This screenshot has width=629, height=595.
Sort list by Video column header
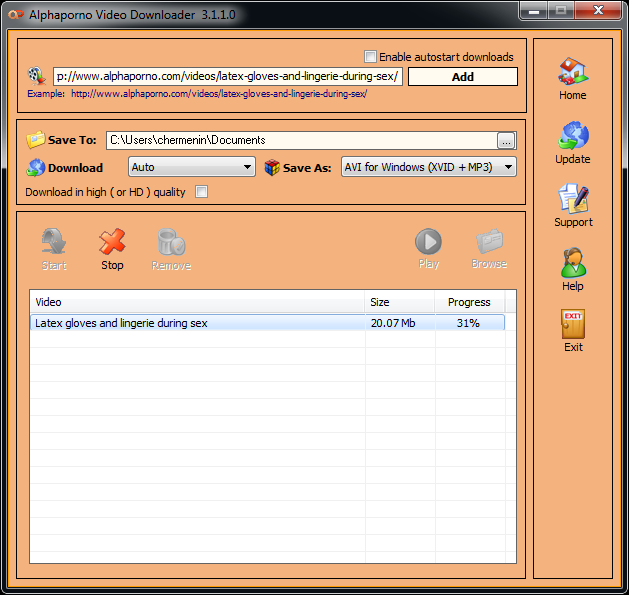coord(197,302)
